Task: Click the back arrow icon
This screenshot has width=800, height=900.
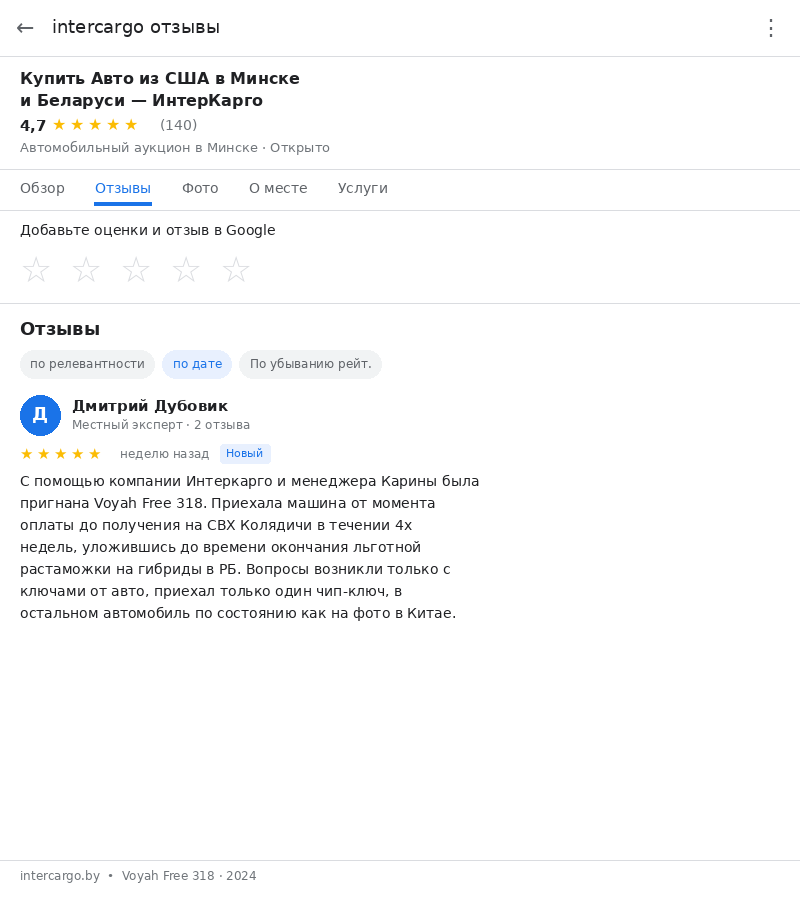Action: pos(25,28)
